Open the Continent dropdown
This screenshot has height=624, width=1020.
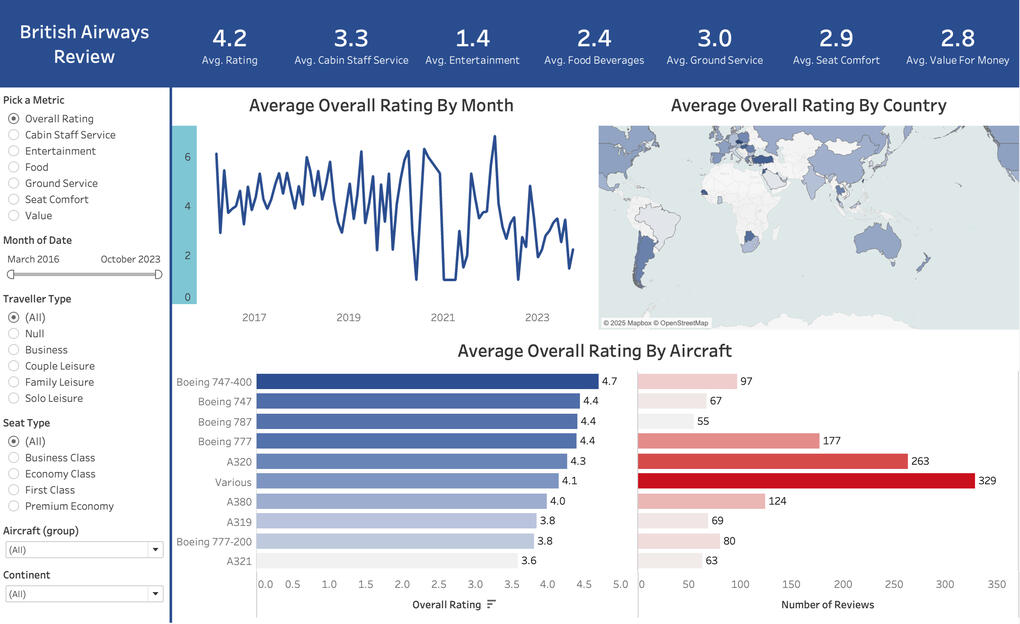[84, 594]
